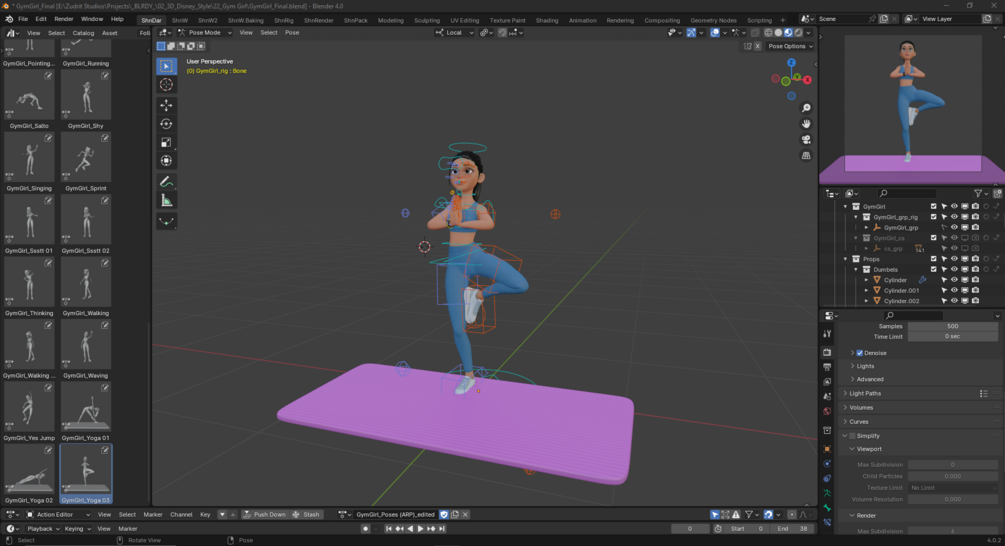Open the Render menu

63,19
